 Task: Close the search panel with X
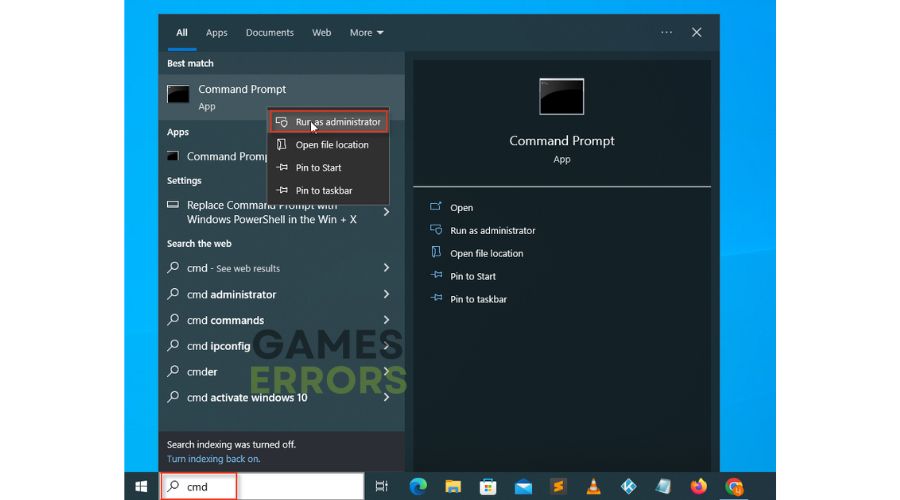(x=696, y=32)
